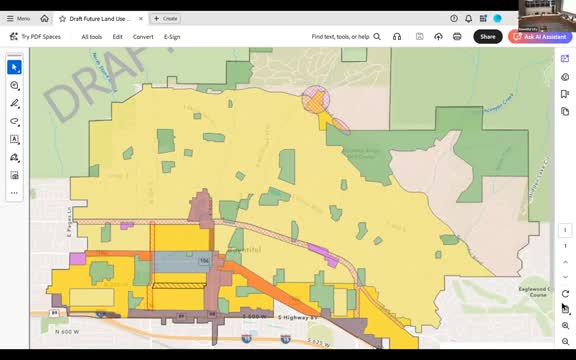Viewport: 576px width, 360px height.
Task: Choose the add text box tool
Action: (14, 139)
